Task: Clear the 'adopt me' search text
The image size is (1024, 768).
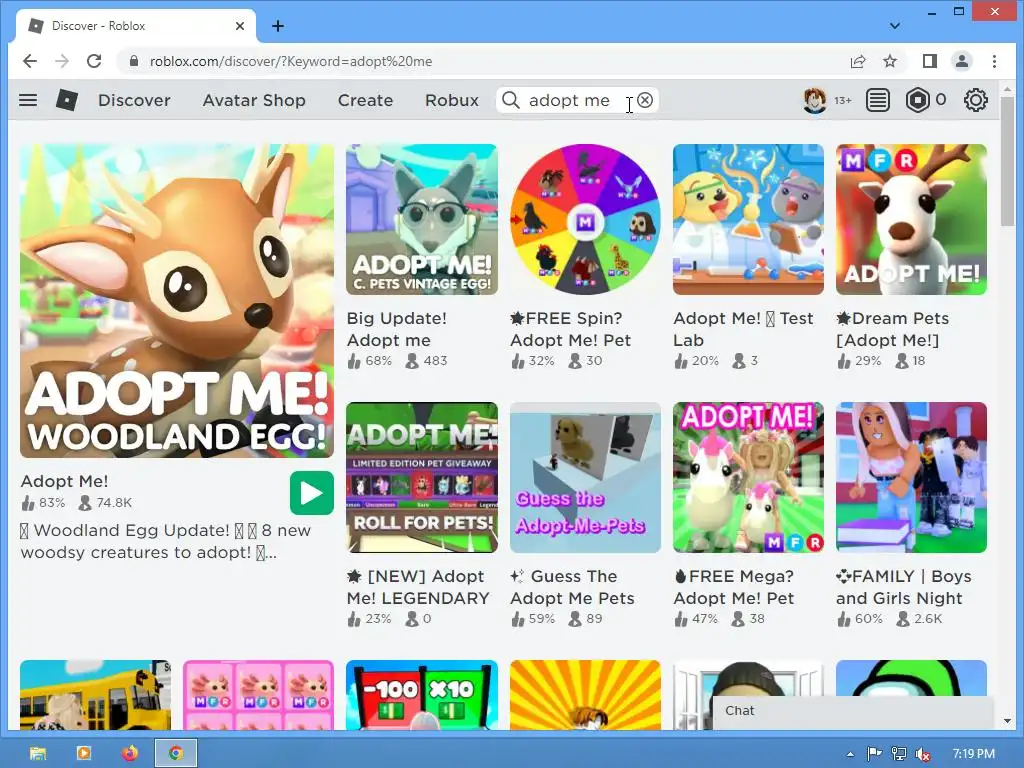Action: [x=645, y=100]
